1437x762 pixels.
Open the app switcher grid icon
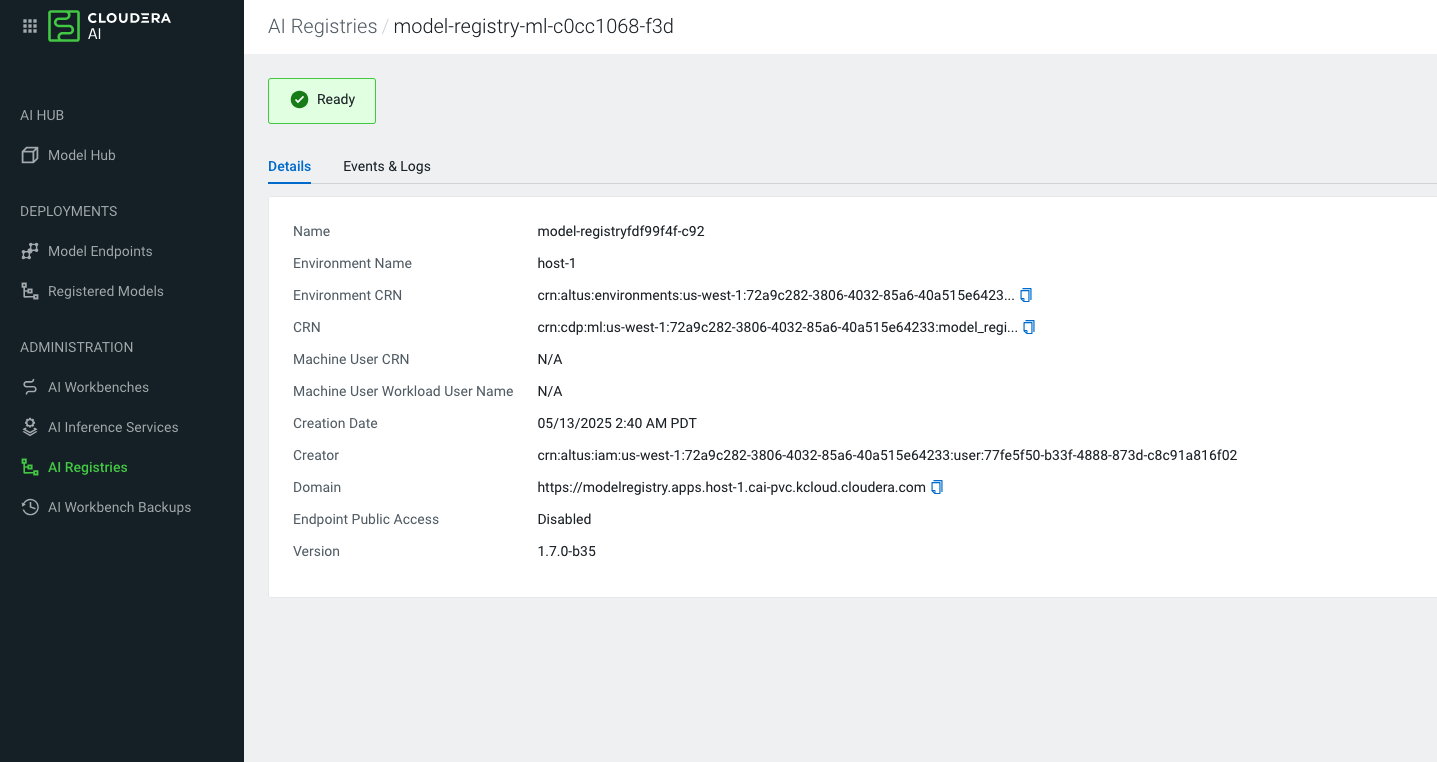29,27
